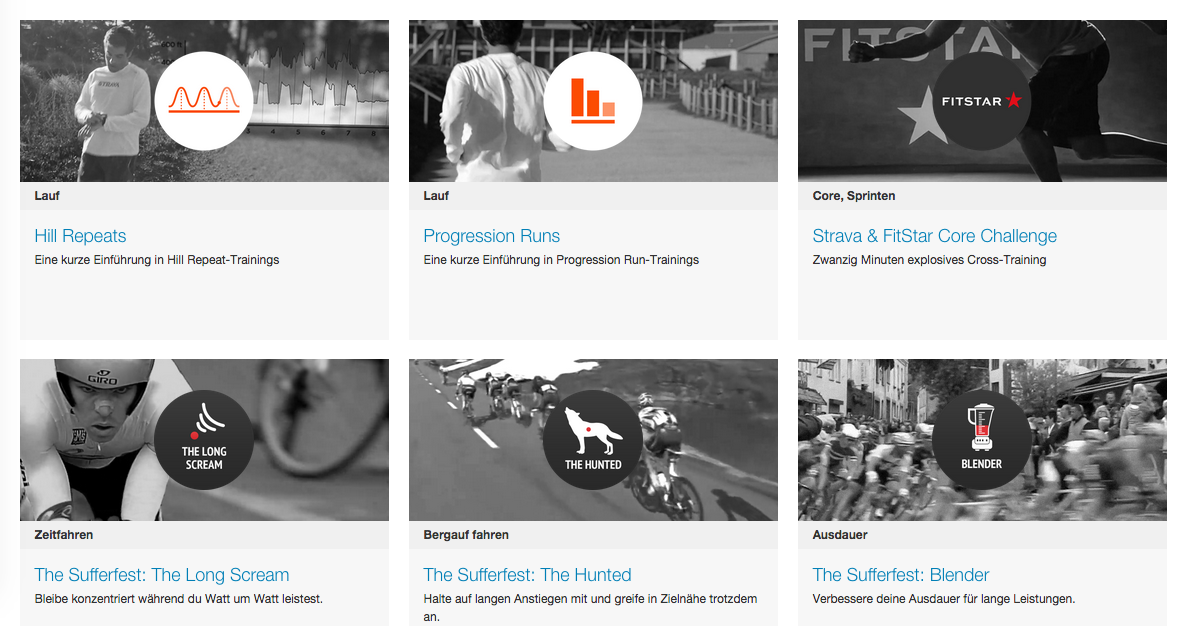
Task: Open Strava & FitStar Core Challenge link
Action: [935, 236]
